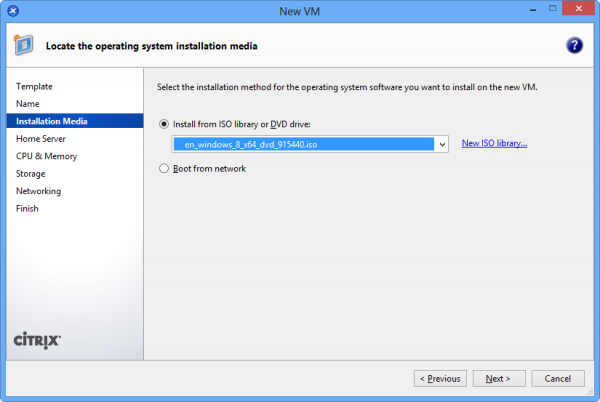The image size is (600, 402).
Task: Go to the Template step
Action: (34, 86)
